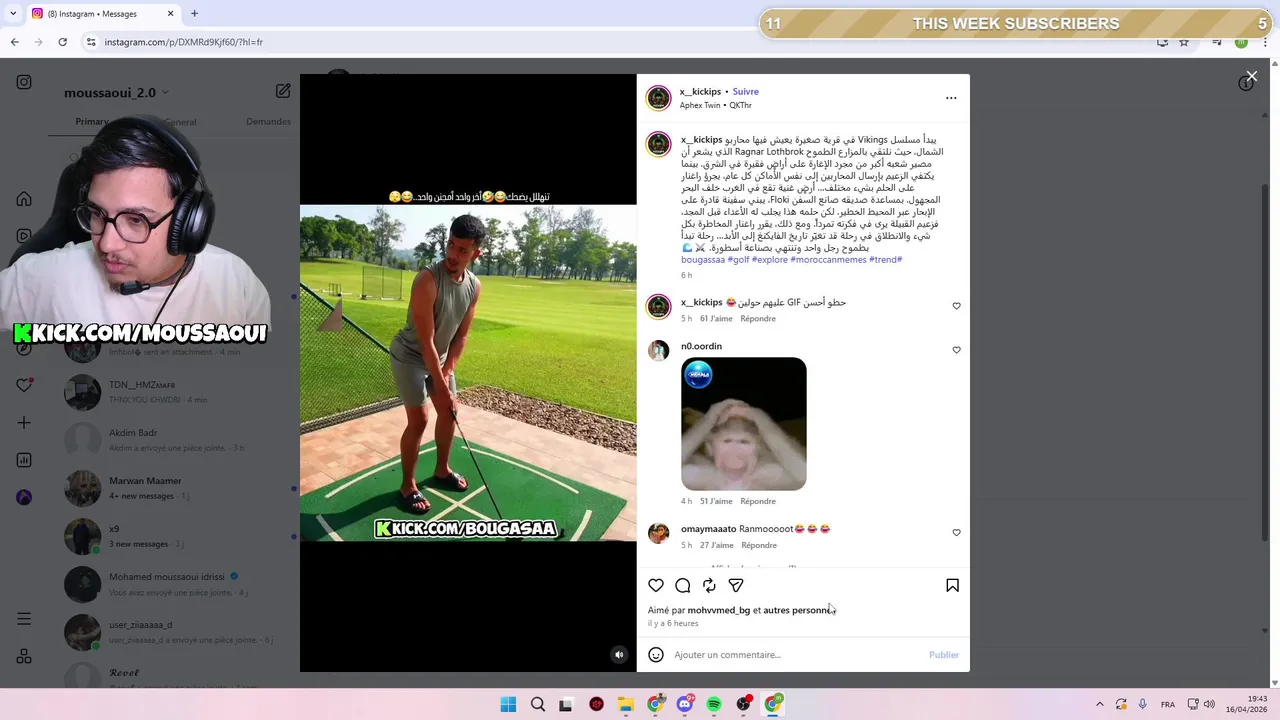Screen dimensions: 1280x720
Task: Open x__kickips profile from the post header
Action: click(x=700, y=92)
